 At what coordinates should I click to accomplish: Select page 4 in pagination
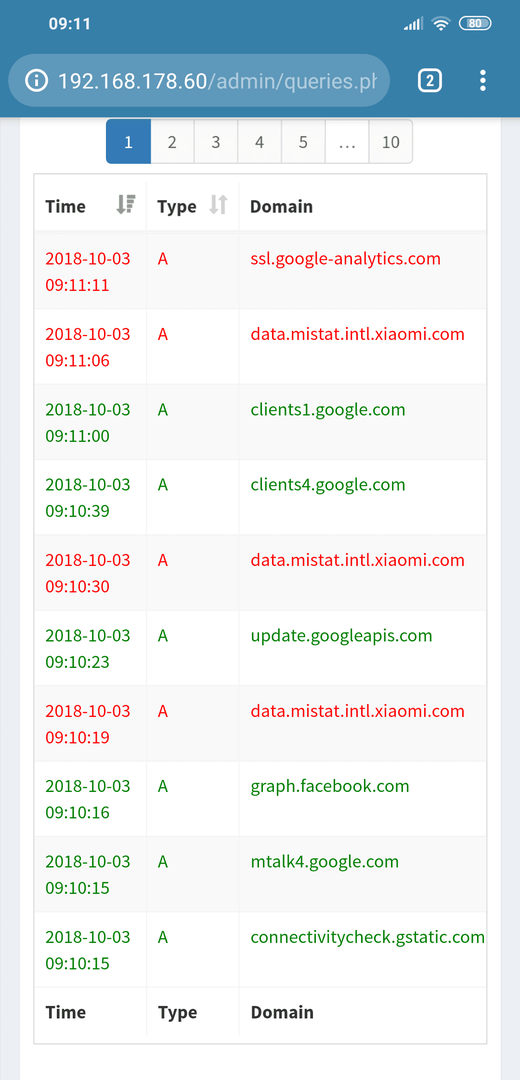pos(260,142)
